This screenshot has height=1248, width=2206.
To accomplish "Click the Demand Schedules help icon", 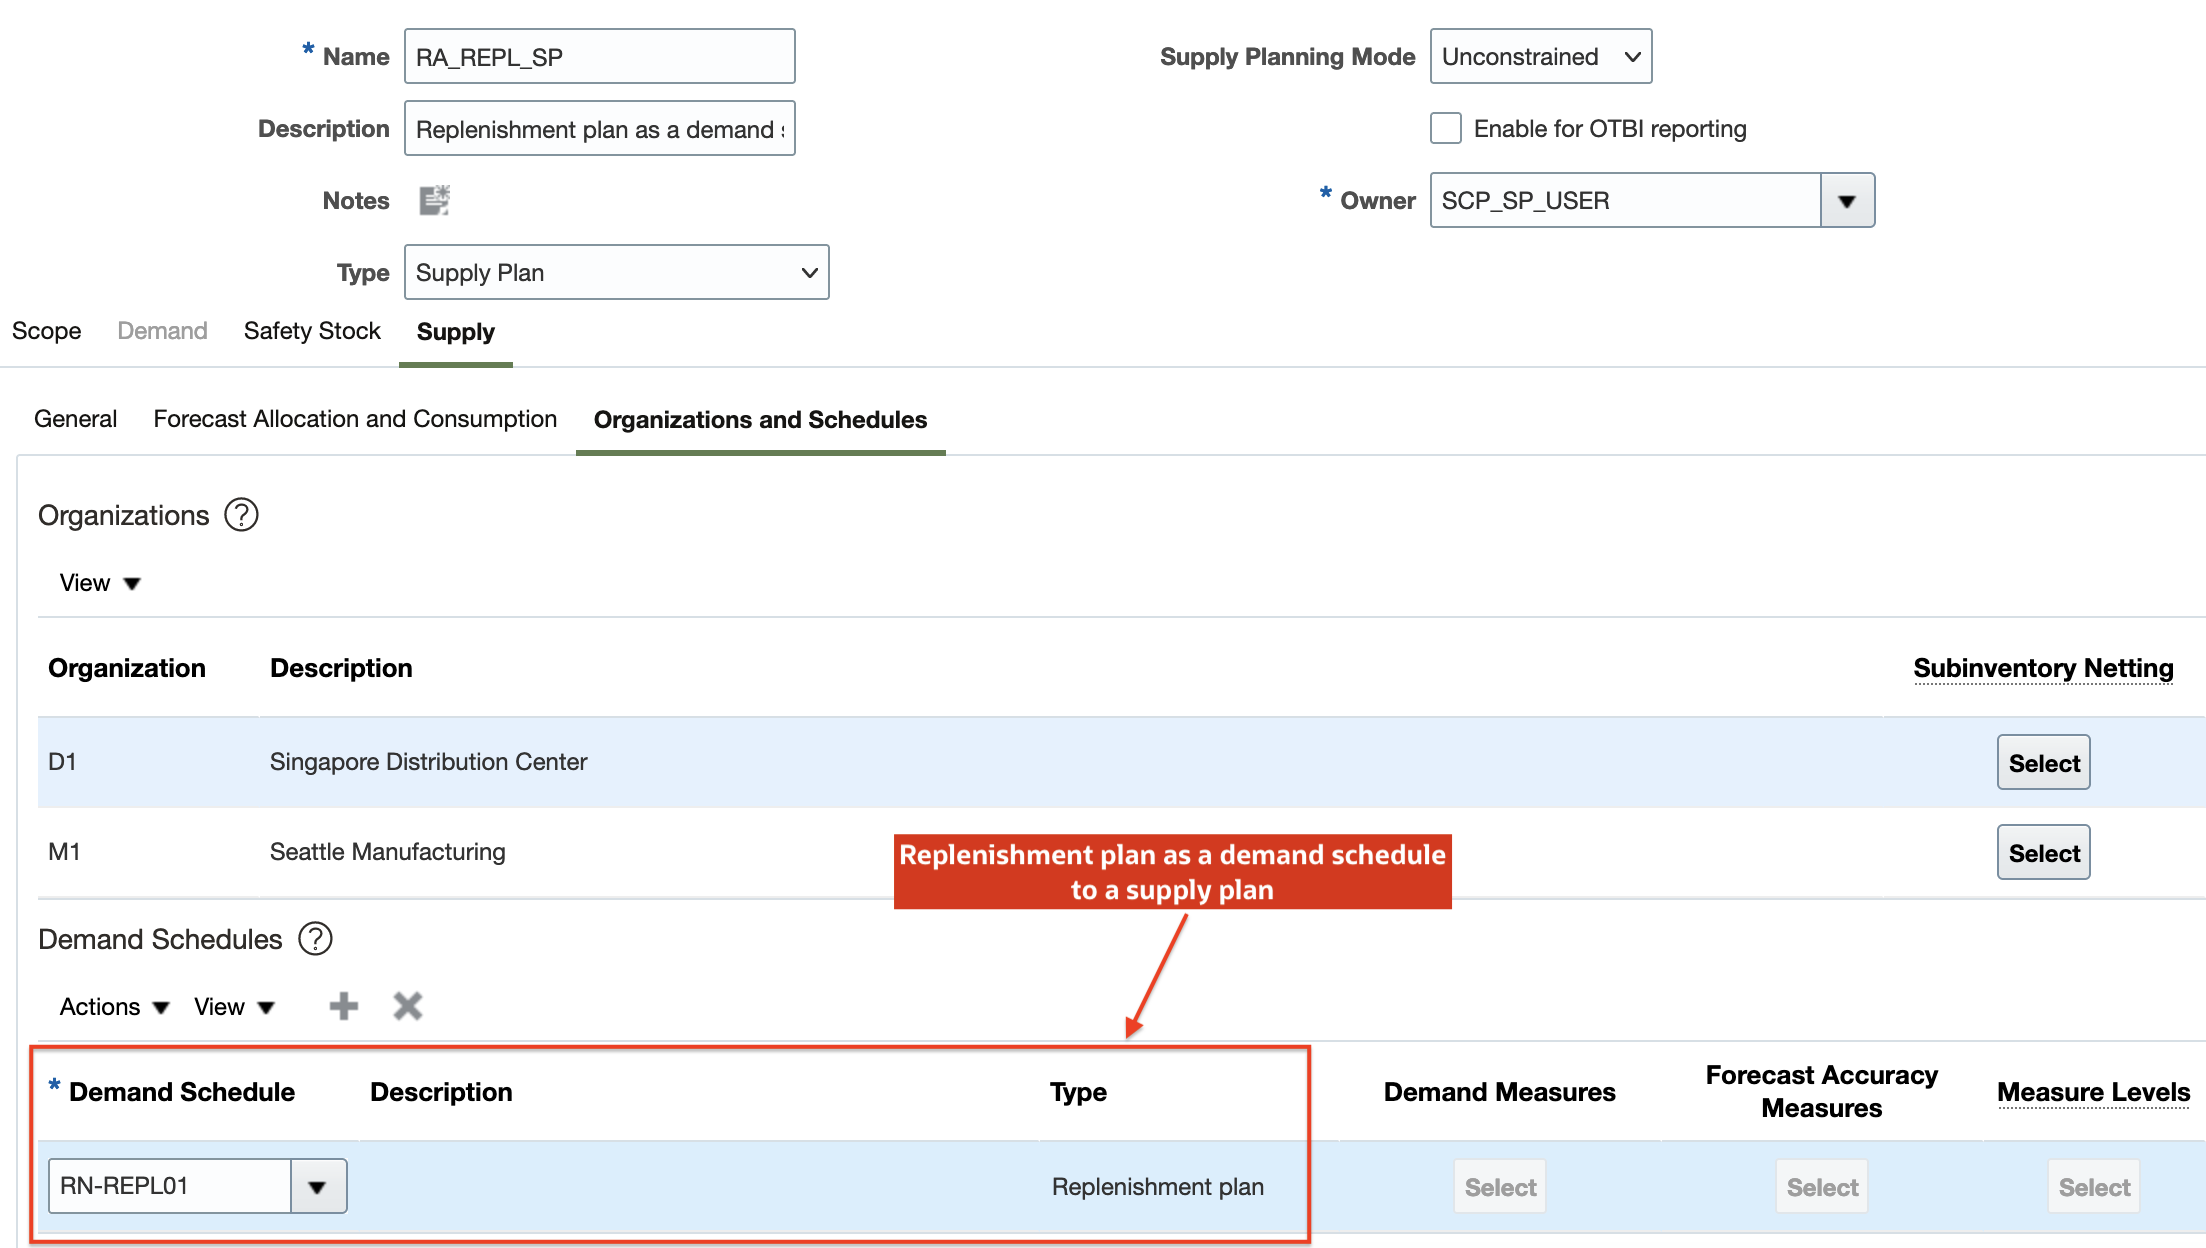I will click(x=315, y=939).
